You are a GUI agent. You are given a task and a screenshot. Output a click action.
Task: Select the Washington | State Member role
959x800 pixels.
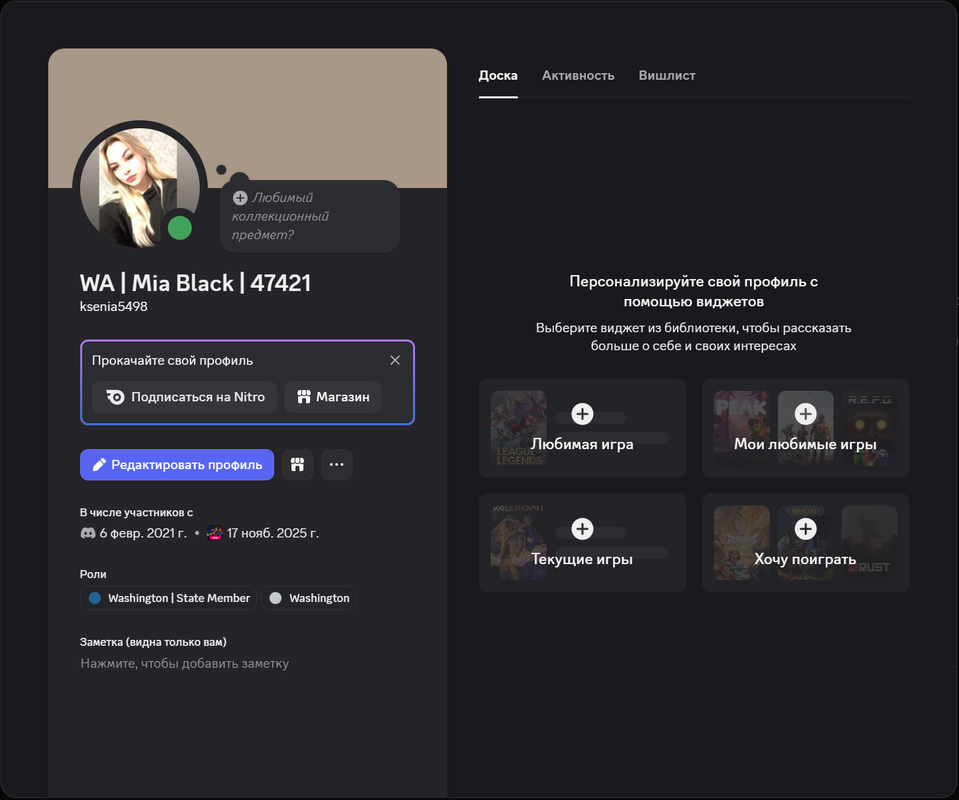[x=168, y=598]
